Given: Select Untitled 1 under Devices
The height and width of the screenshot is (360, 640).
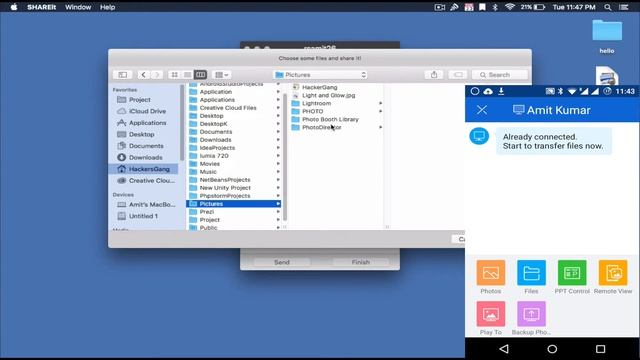Looking at the screenshot, I should coord(144,216).
